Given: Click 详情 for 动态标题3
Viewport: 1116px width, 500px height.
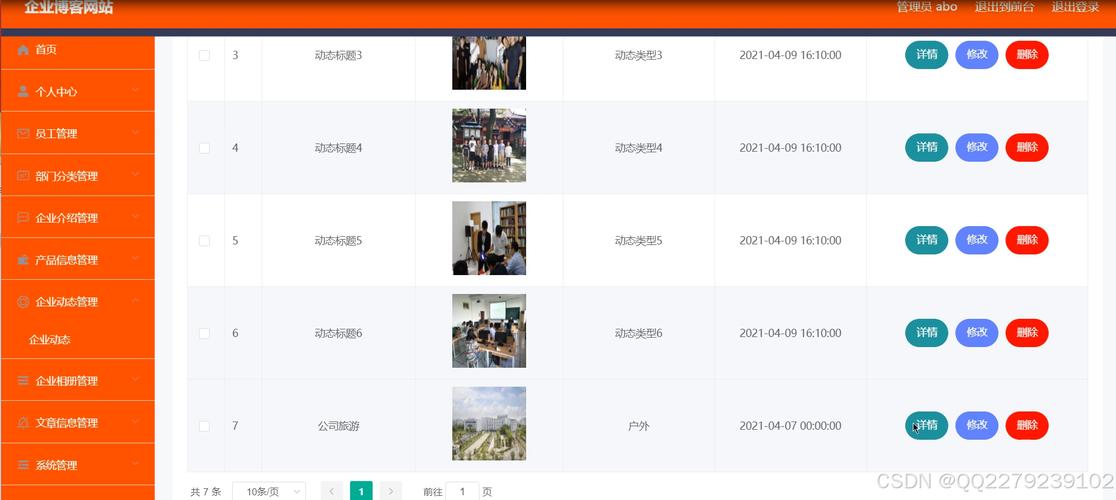Looking at the screenshot, I should 926,55.
